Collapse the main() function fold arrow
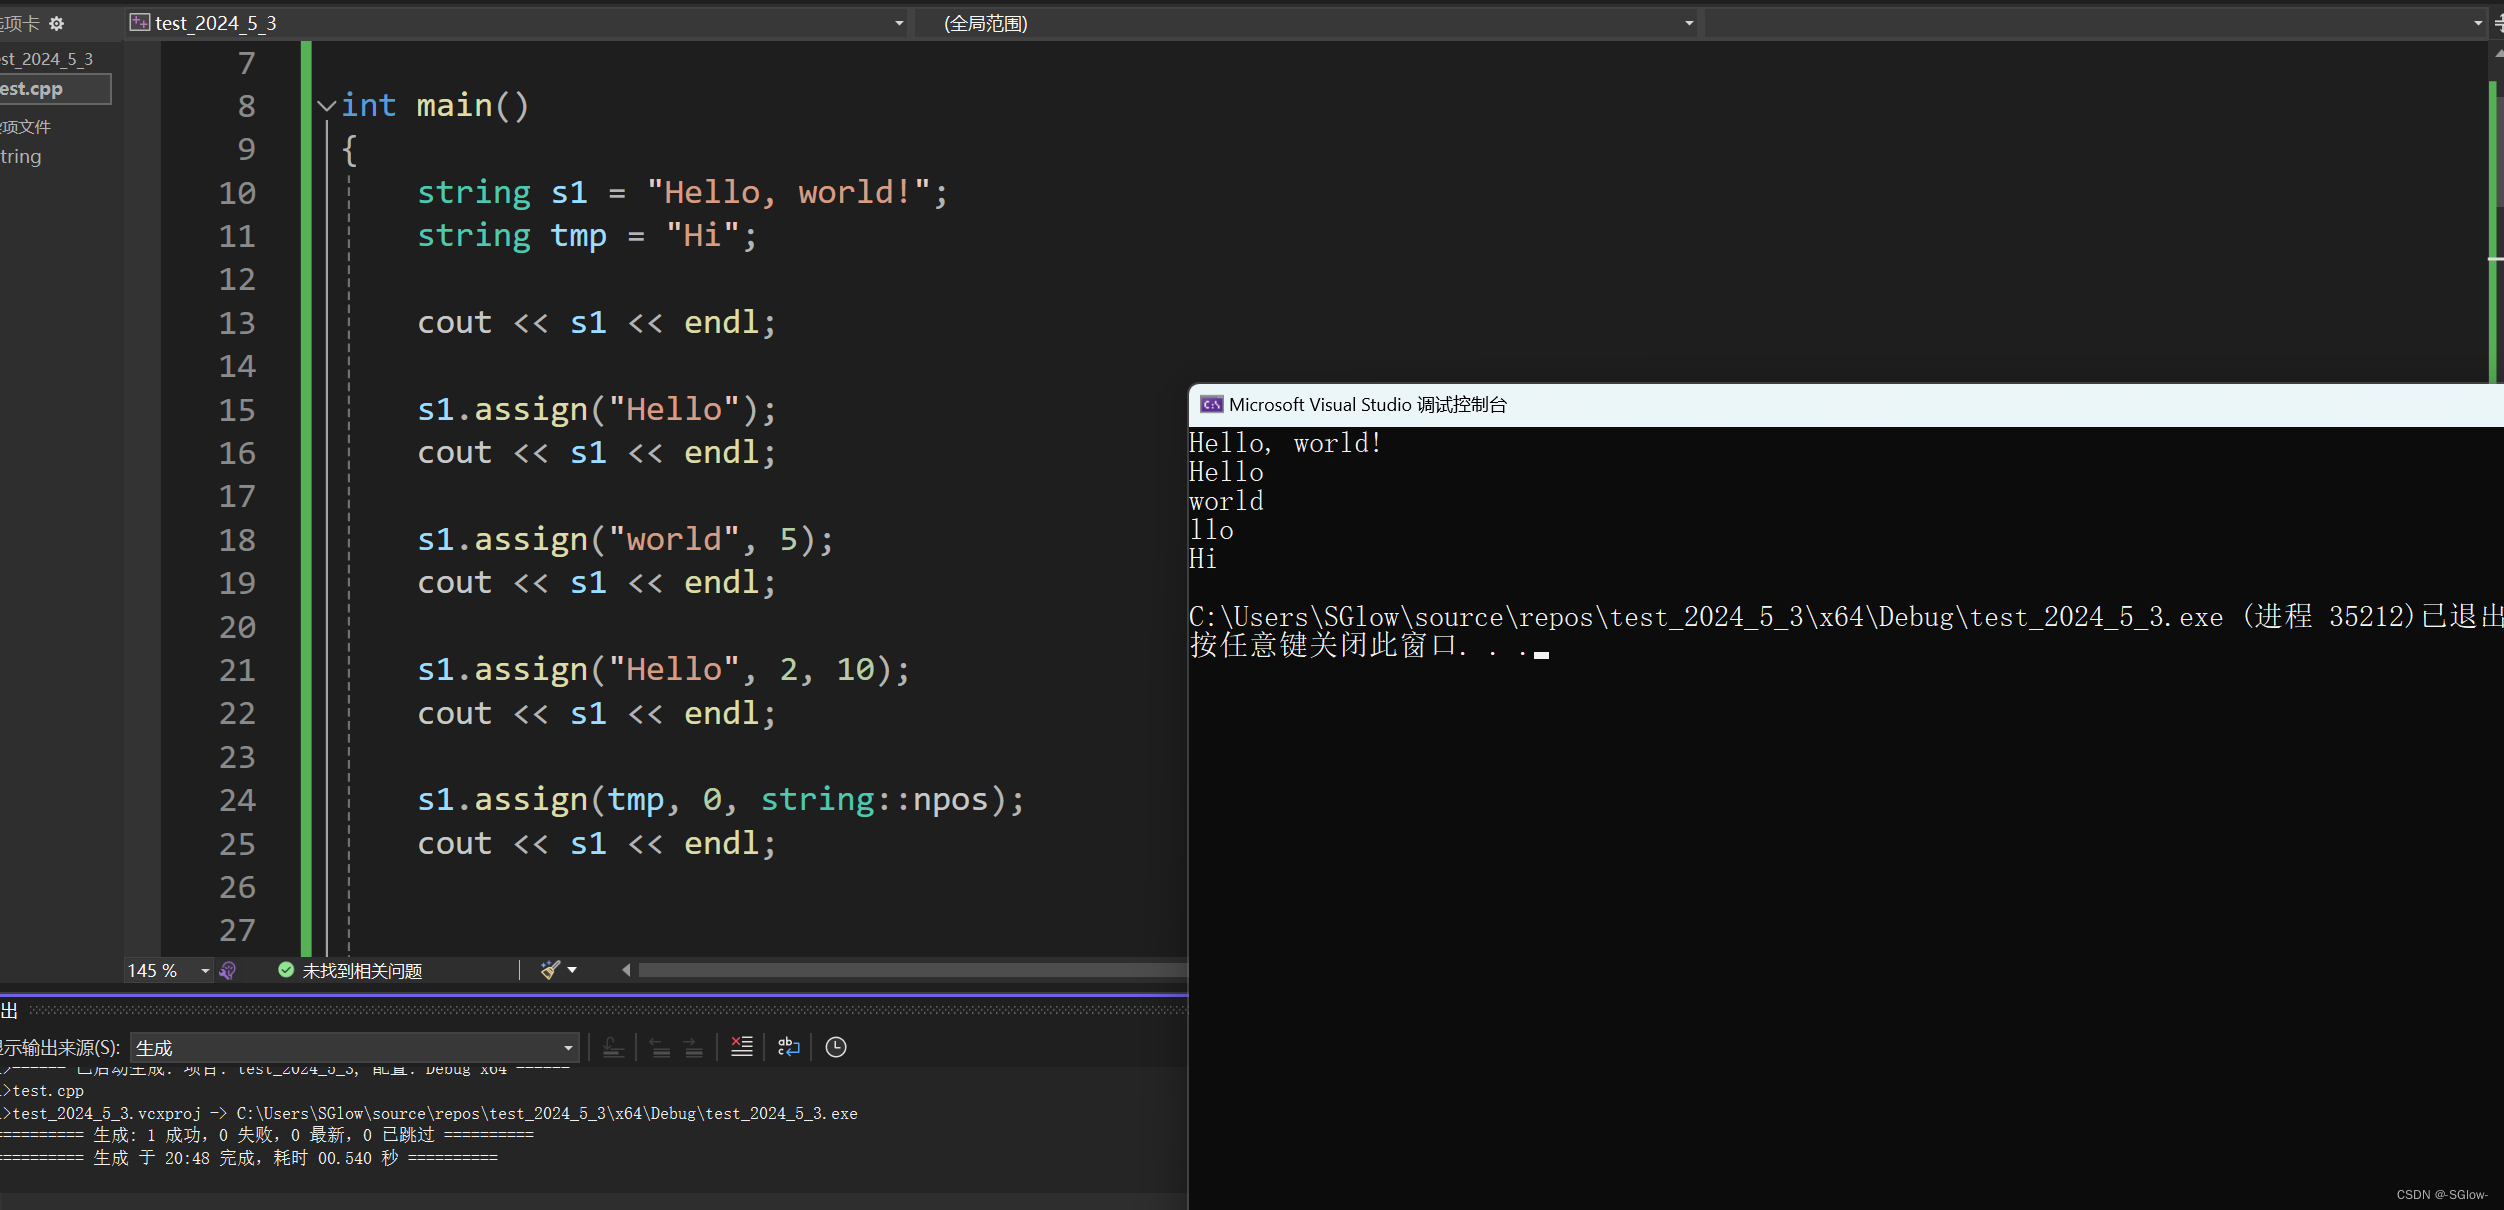This screenshot has height=1210, width=2504. pos(326,105)
